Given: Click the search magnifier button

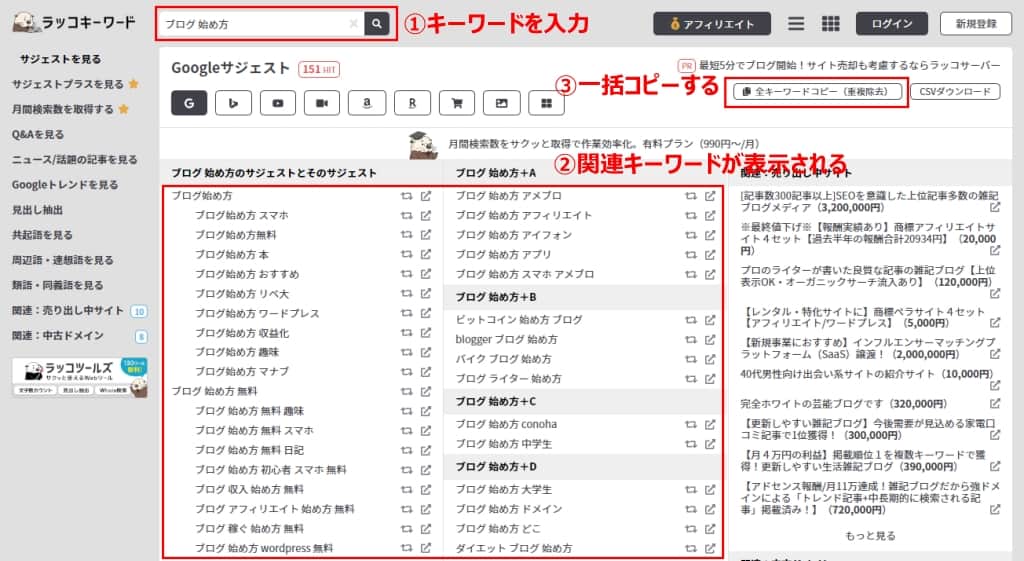Looking at the screenshot, I should point(377,24).
